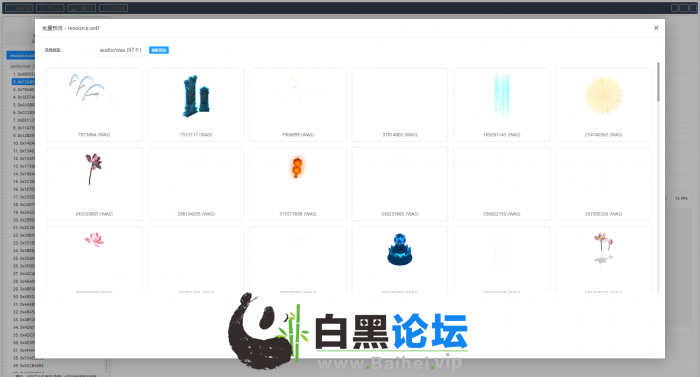Screen dimensions: 700x377
Task: Select the 31814802 (WAS) empty preview card
Action: pos(400,105)
